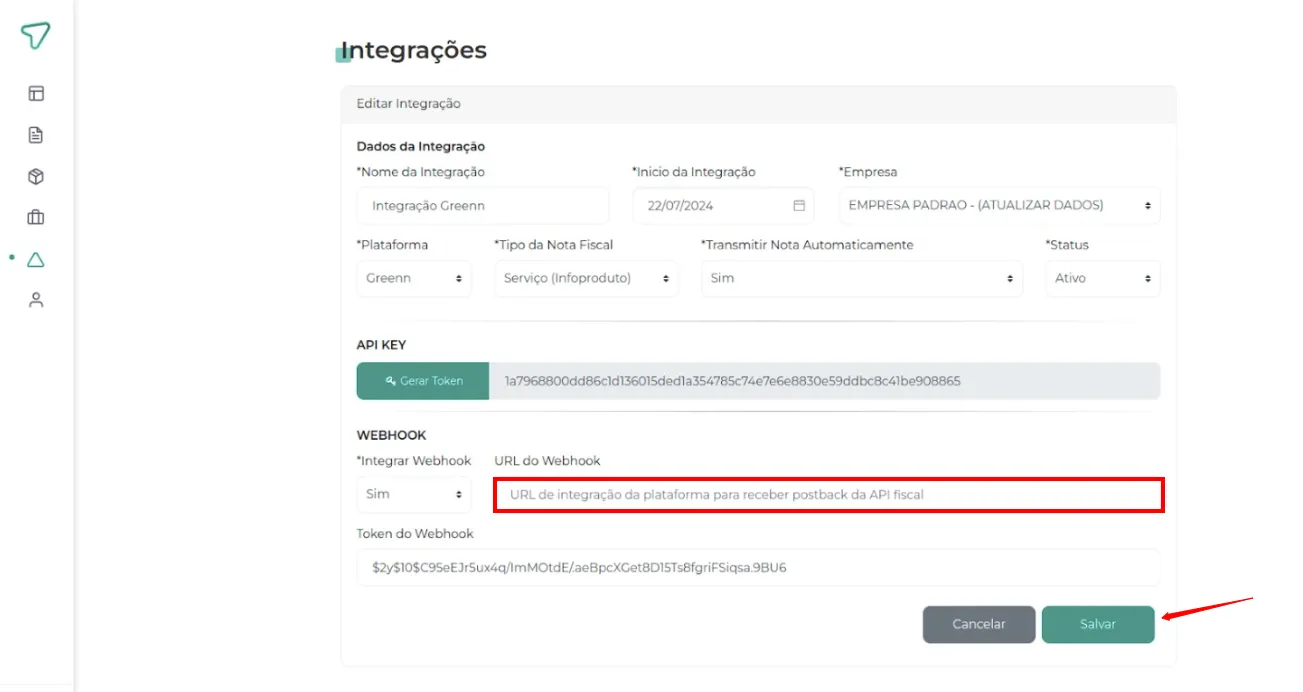Open the Status dropdown showing Ativo
The width and height of the screenshot is (1303, 692).
1103,279
